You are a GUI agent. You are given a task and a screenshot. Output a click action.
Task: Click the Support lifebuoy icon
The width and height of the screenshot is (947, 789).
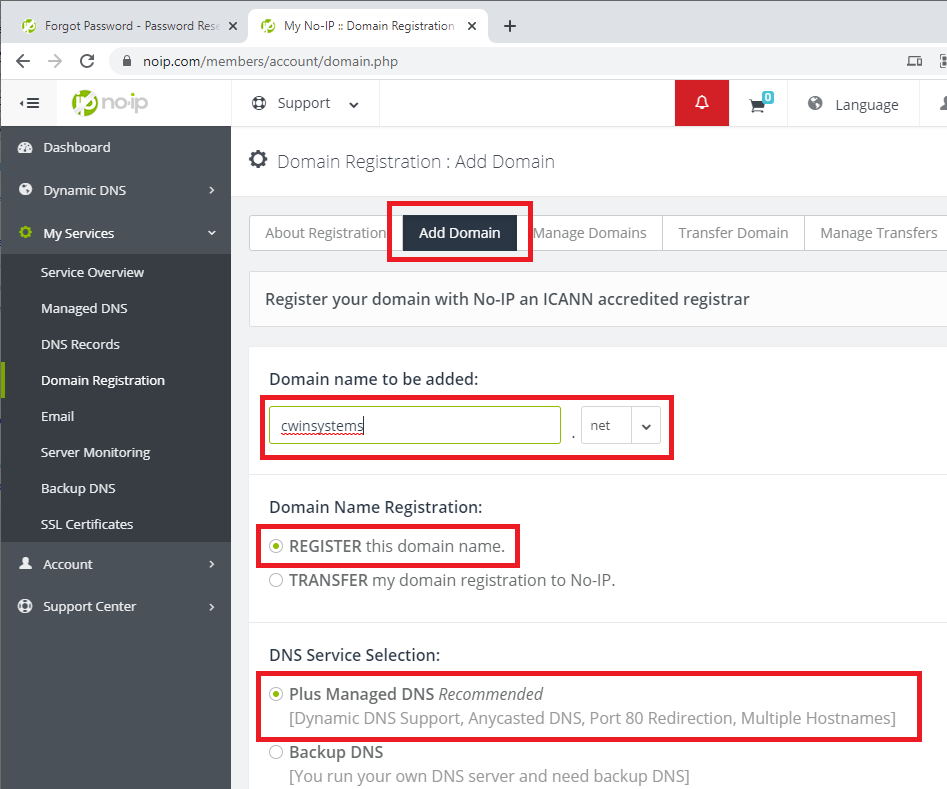click(260, 103)
